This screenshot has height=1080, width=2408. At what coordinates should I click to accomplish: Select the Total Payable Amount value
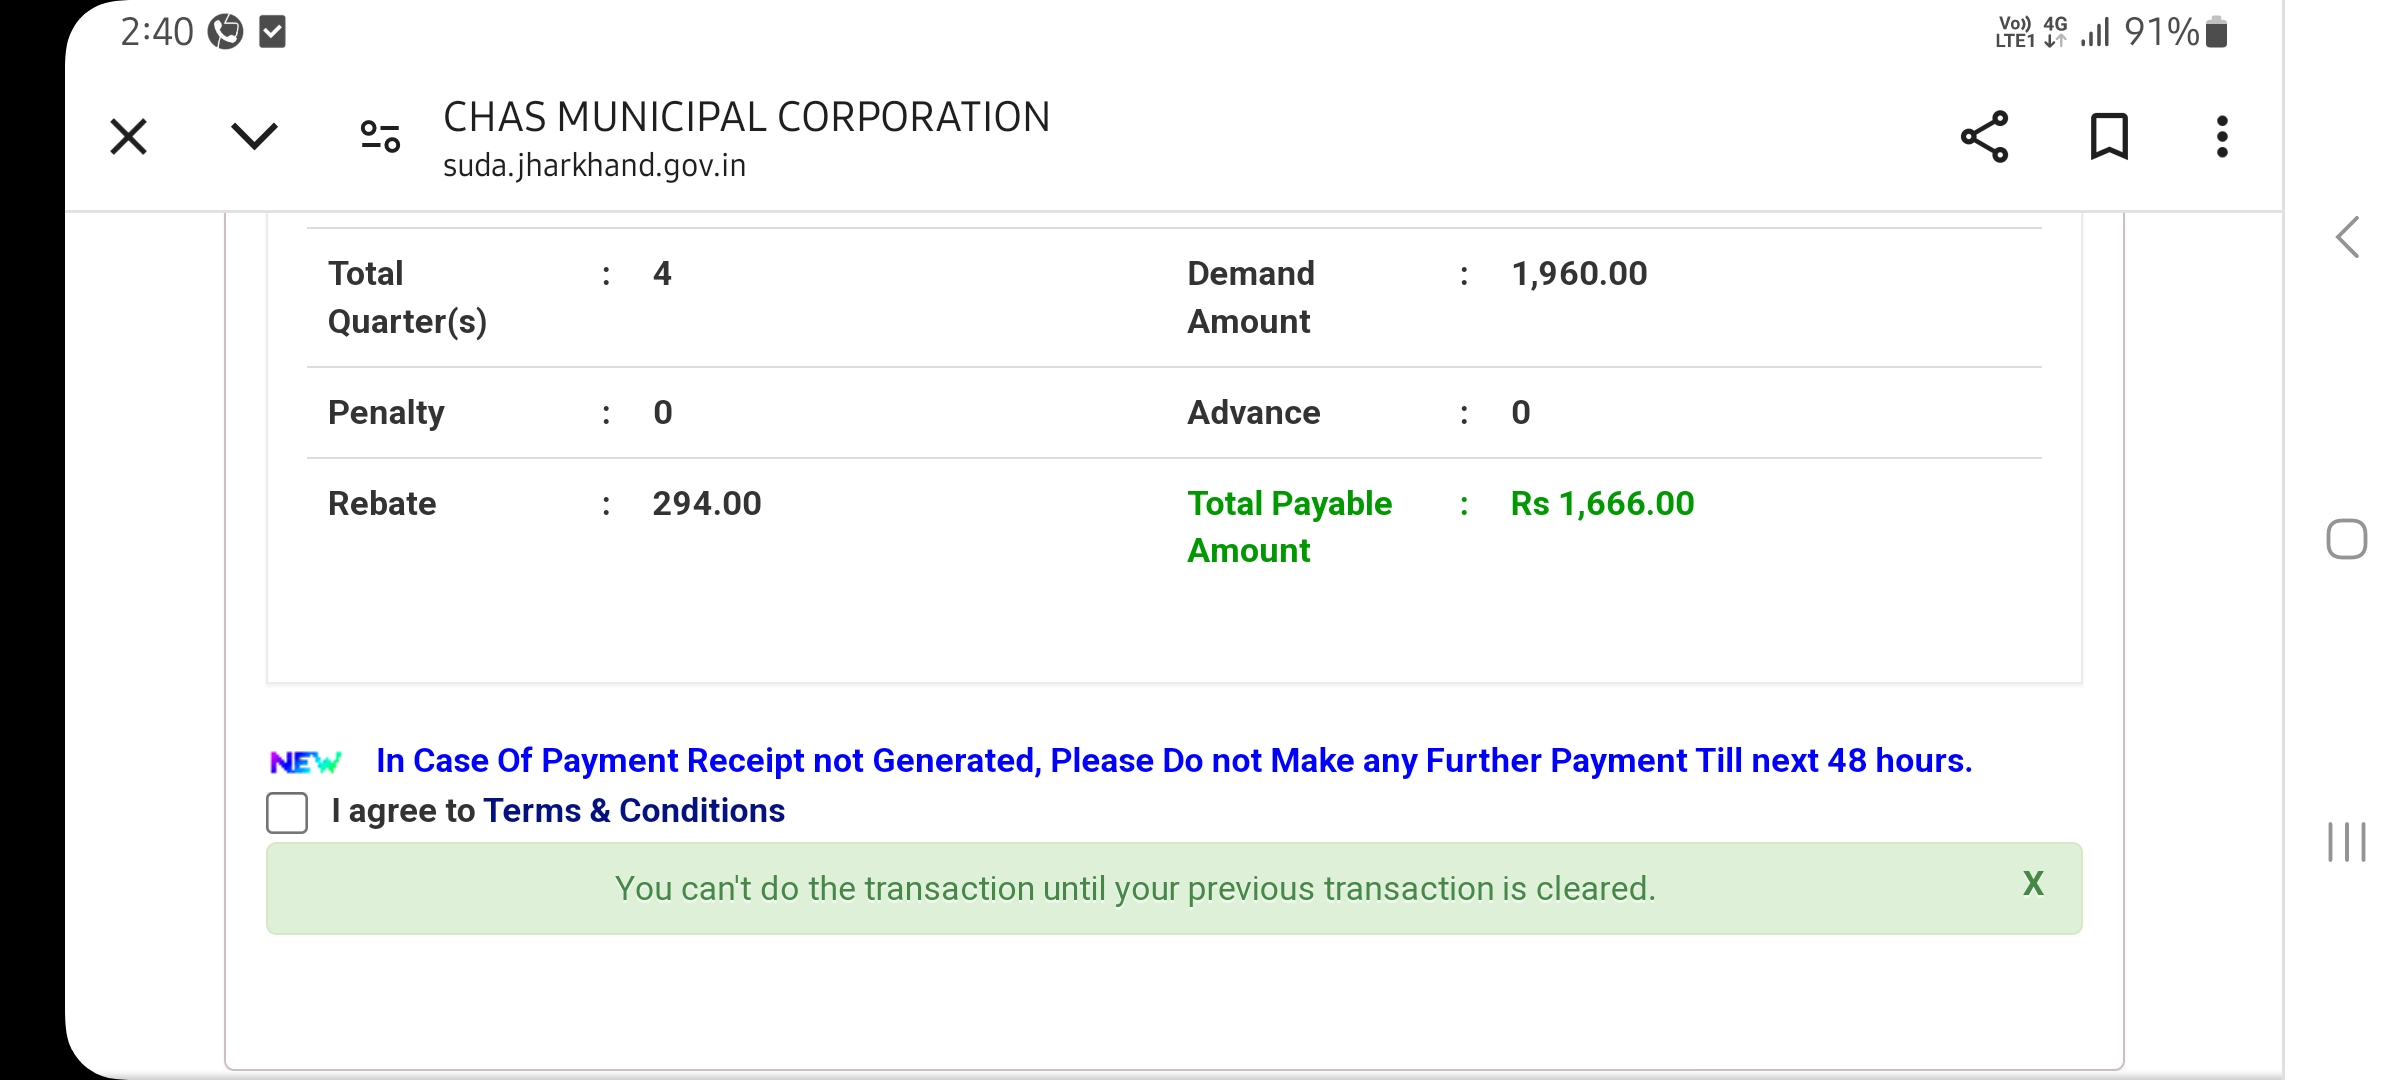[x=1602, y=503]
